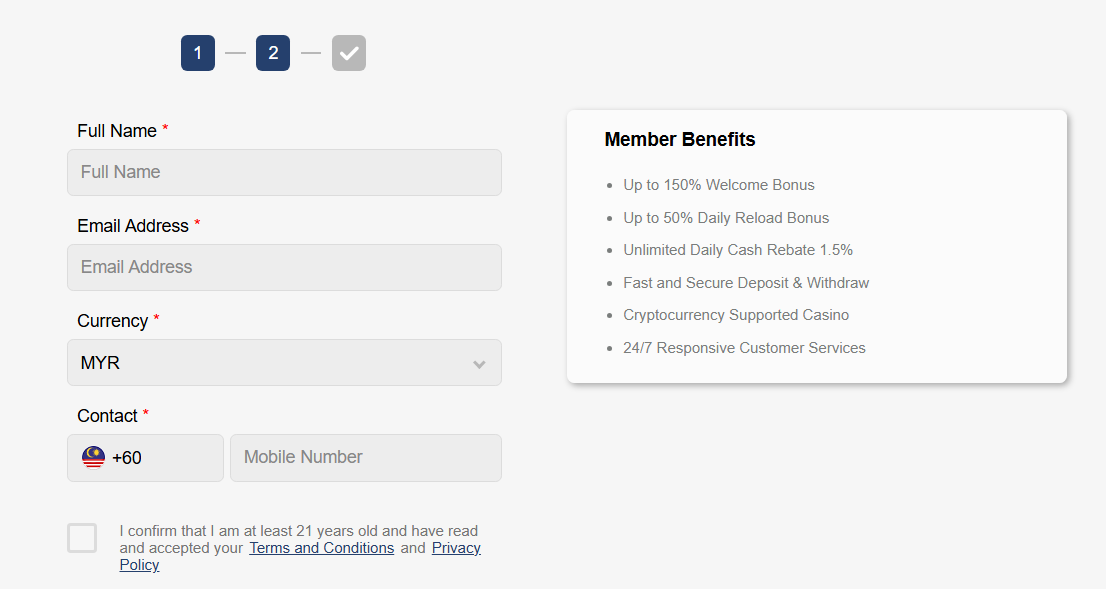Focus the Mobile Number input field
Viewport: 1106px width, 589px height.
366,458
